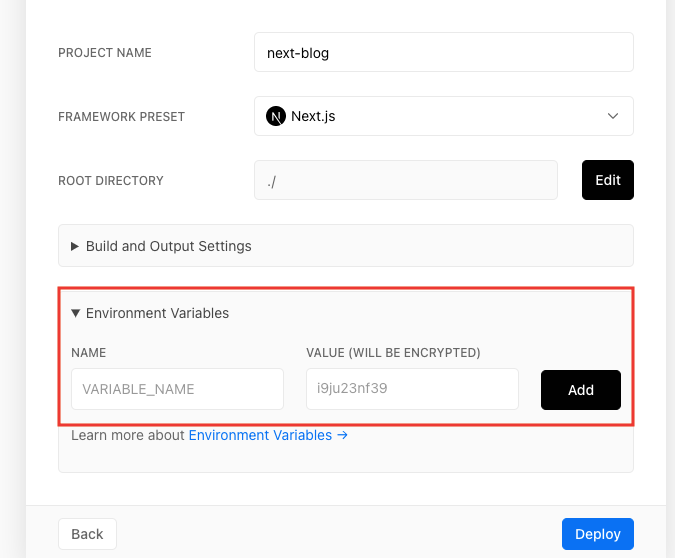The height and width of the screenshot is (558, 675).
Task: Click the Back button
Action: point(87,534)
